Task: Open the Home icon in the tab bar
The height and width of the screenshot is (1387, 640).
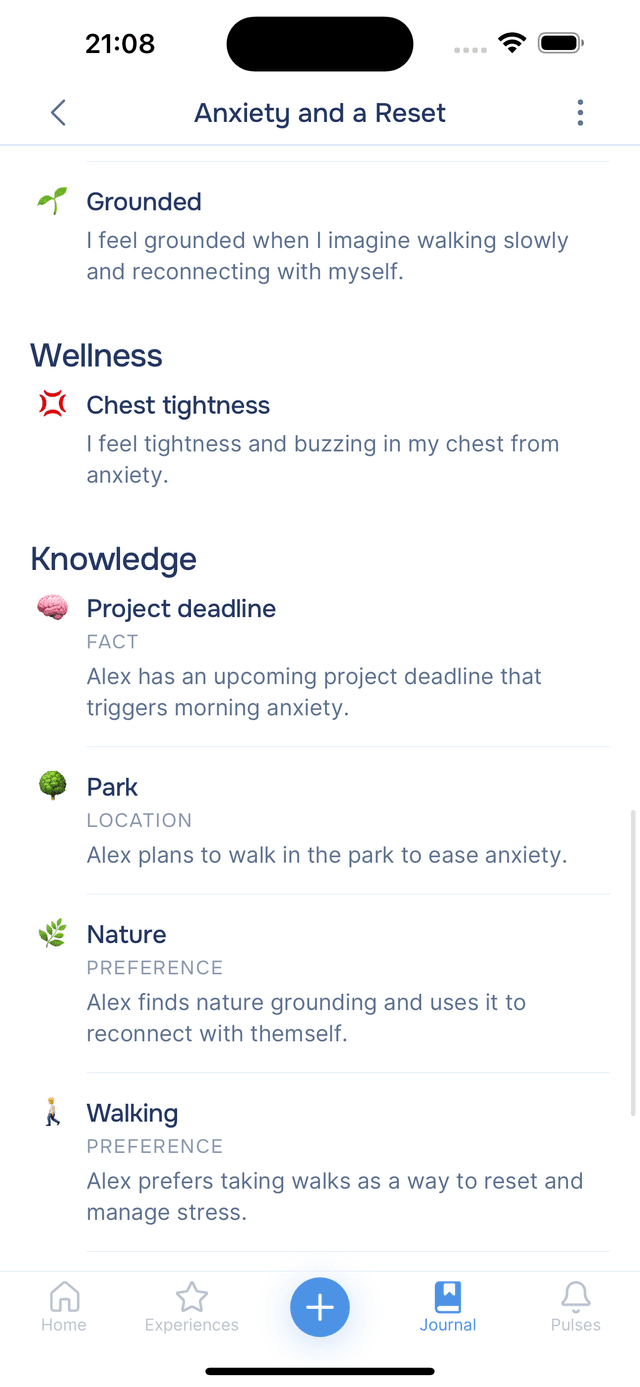Action: (x=63, y=1294)
